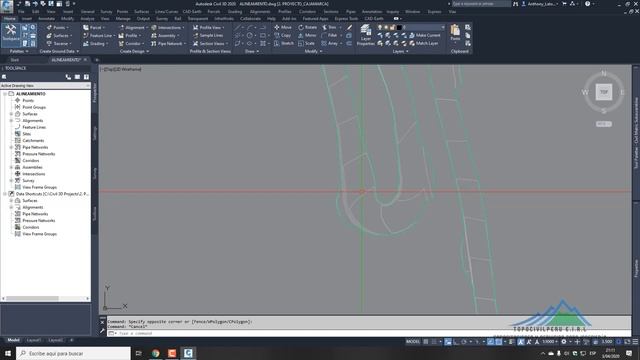640x360 pixels.
Task: Click the Chrome icon in the taskbar
Action: point(156,353)
